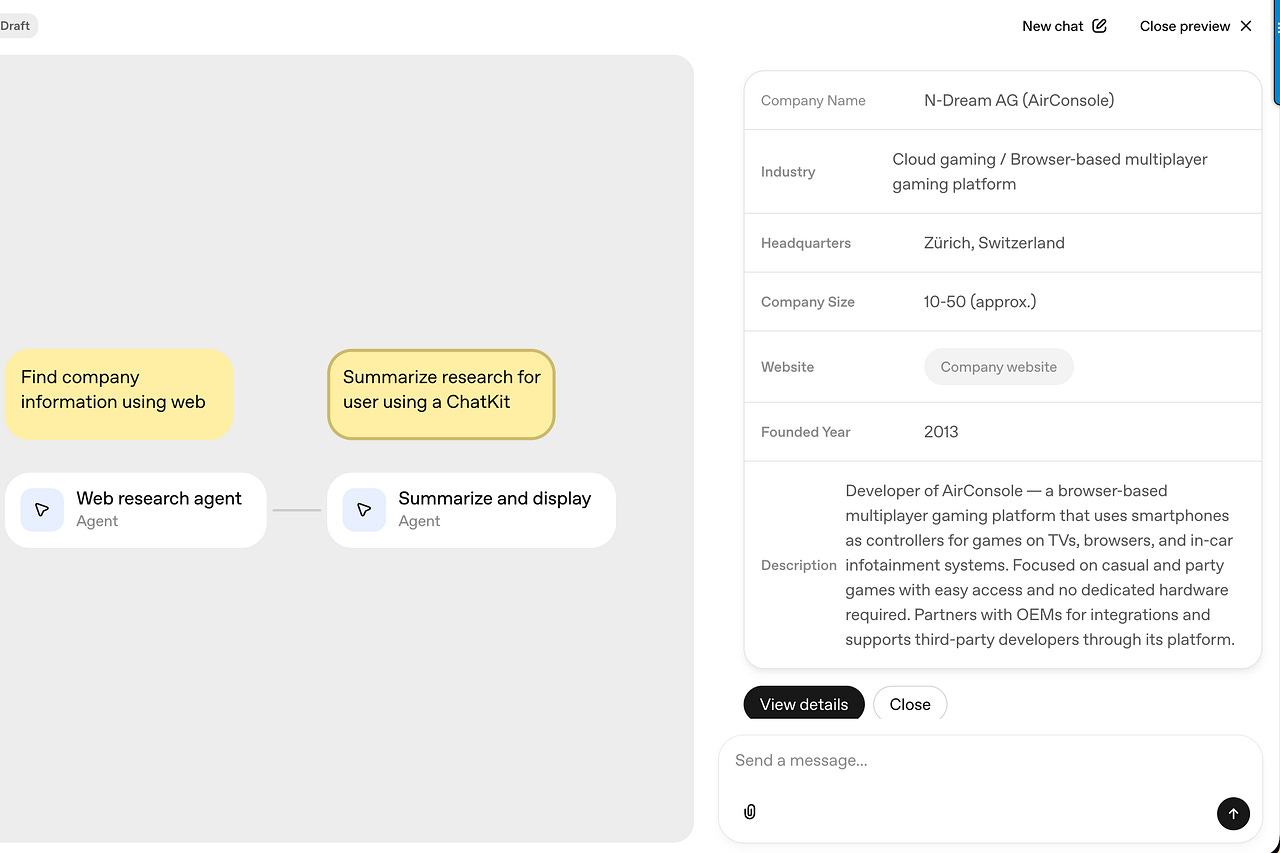Click the send message arrow button

(1233, 813)
